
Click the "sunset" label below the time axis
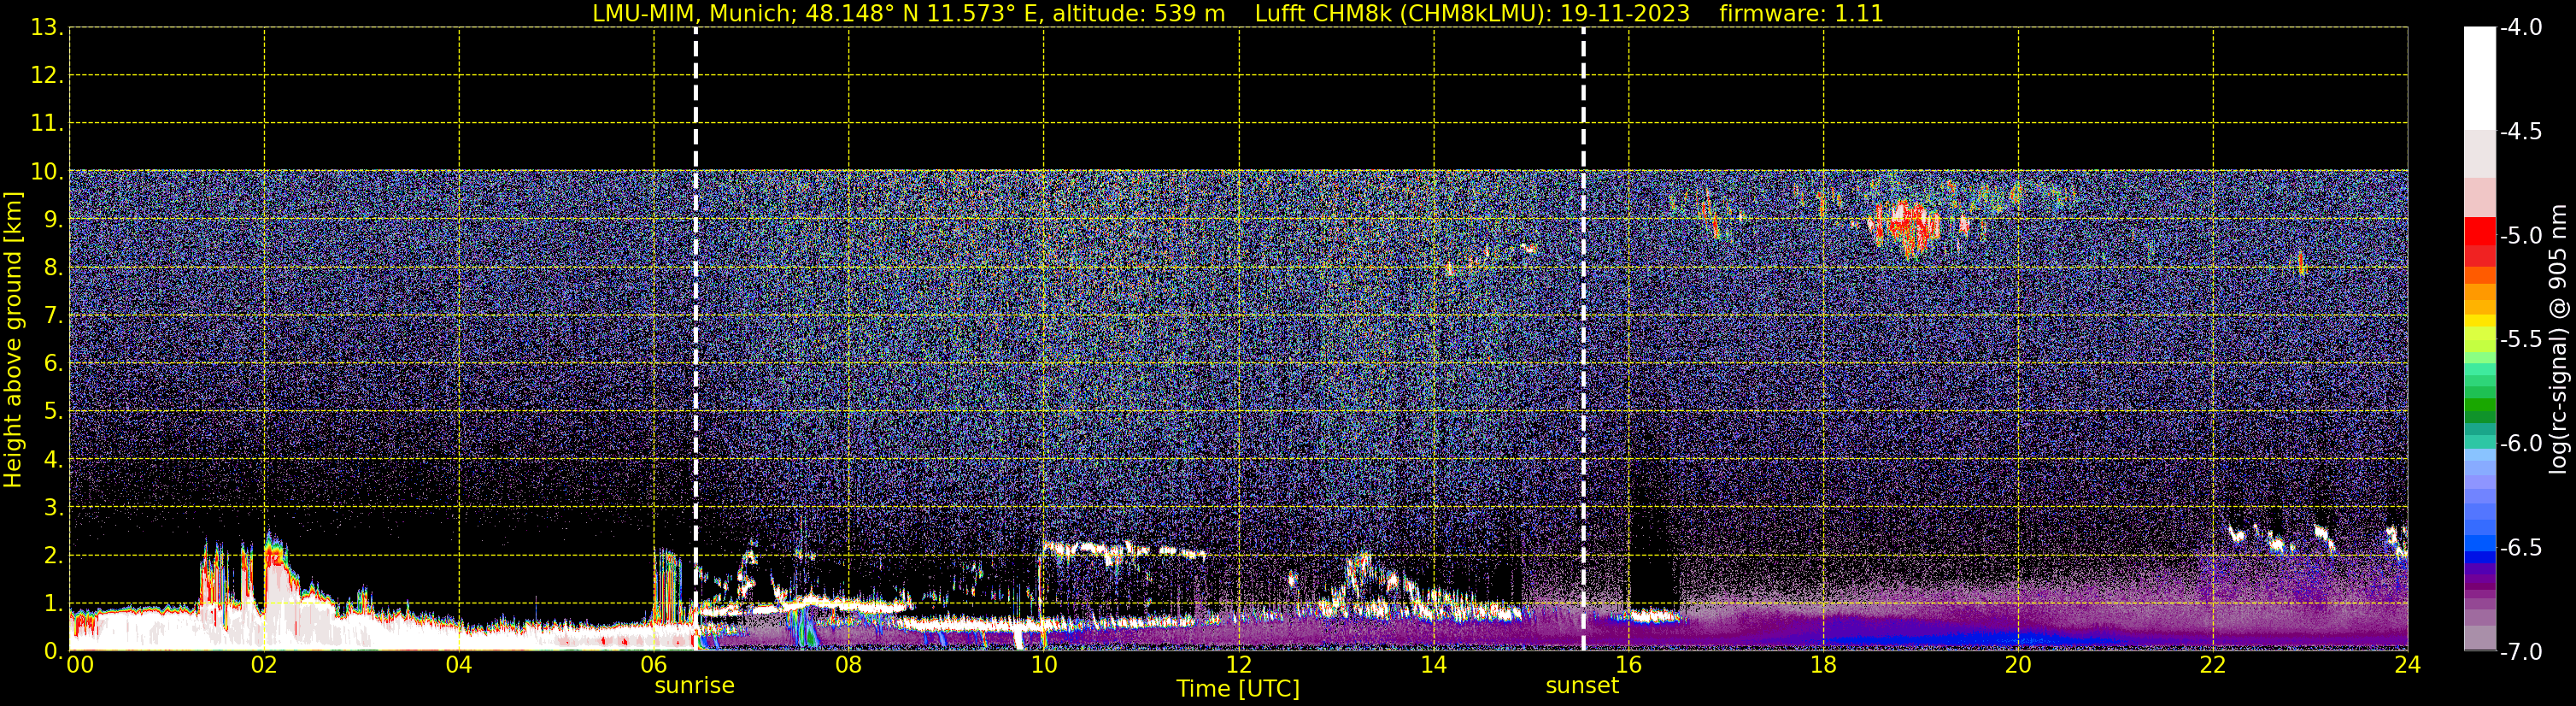(x=1582, y=686)
